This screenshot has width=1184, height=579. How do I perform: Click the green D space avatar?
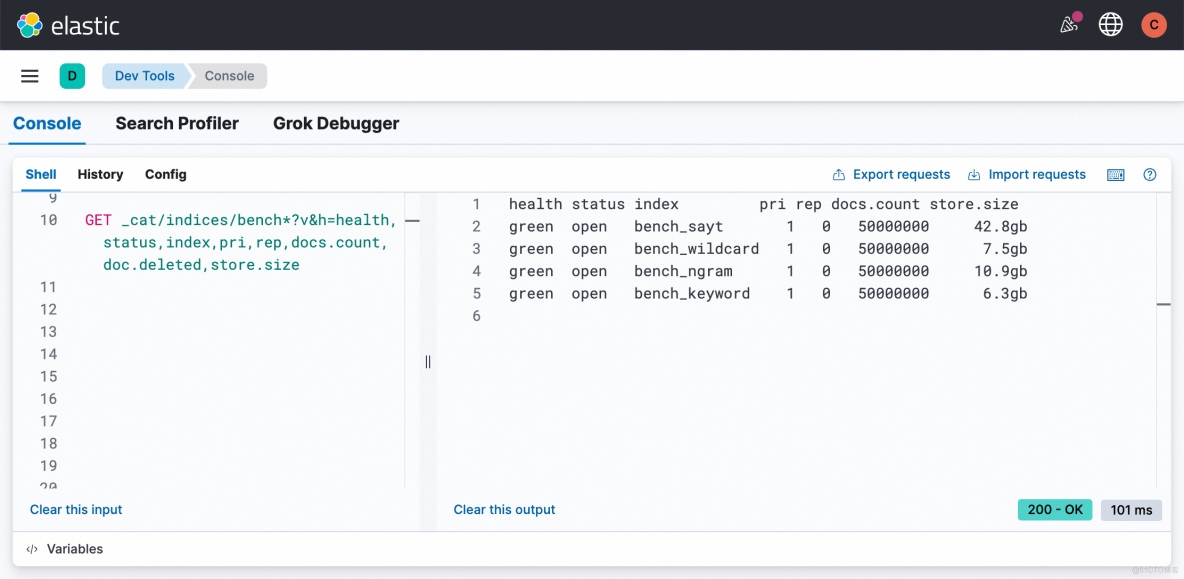[72, 76]
